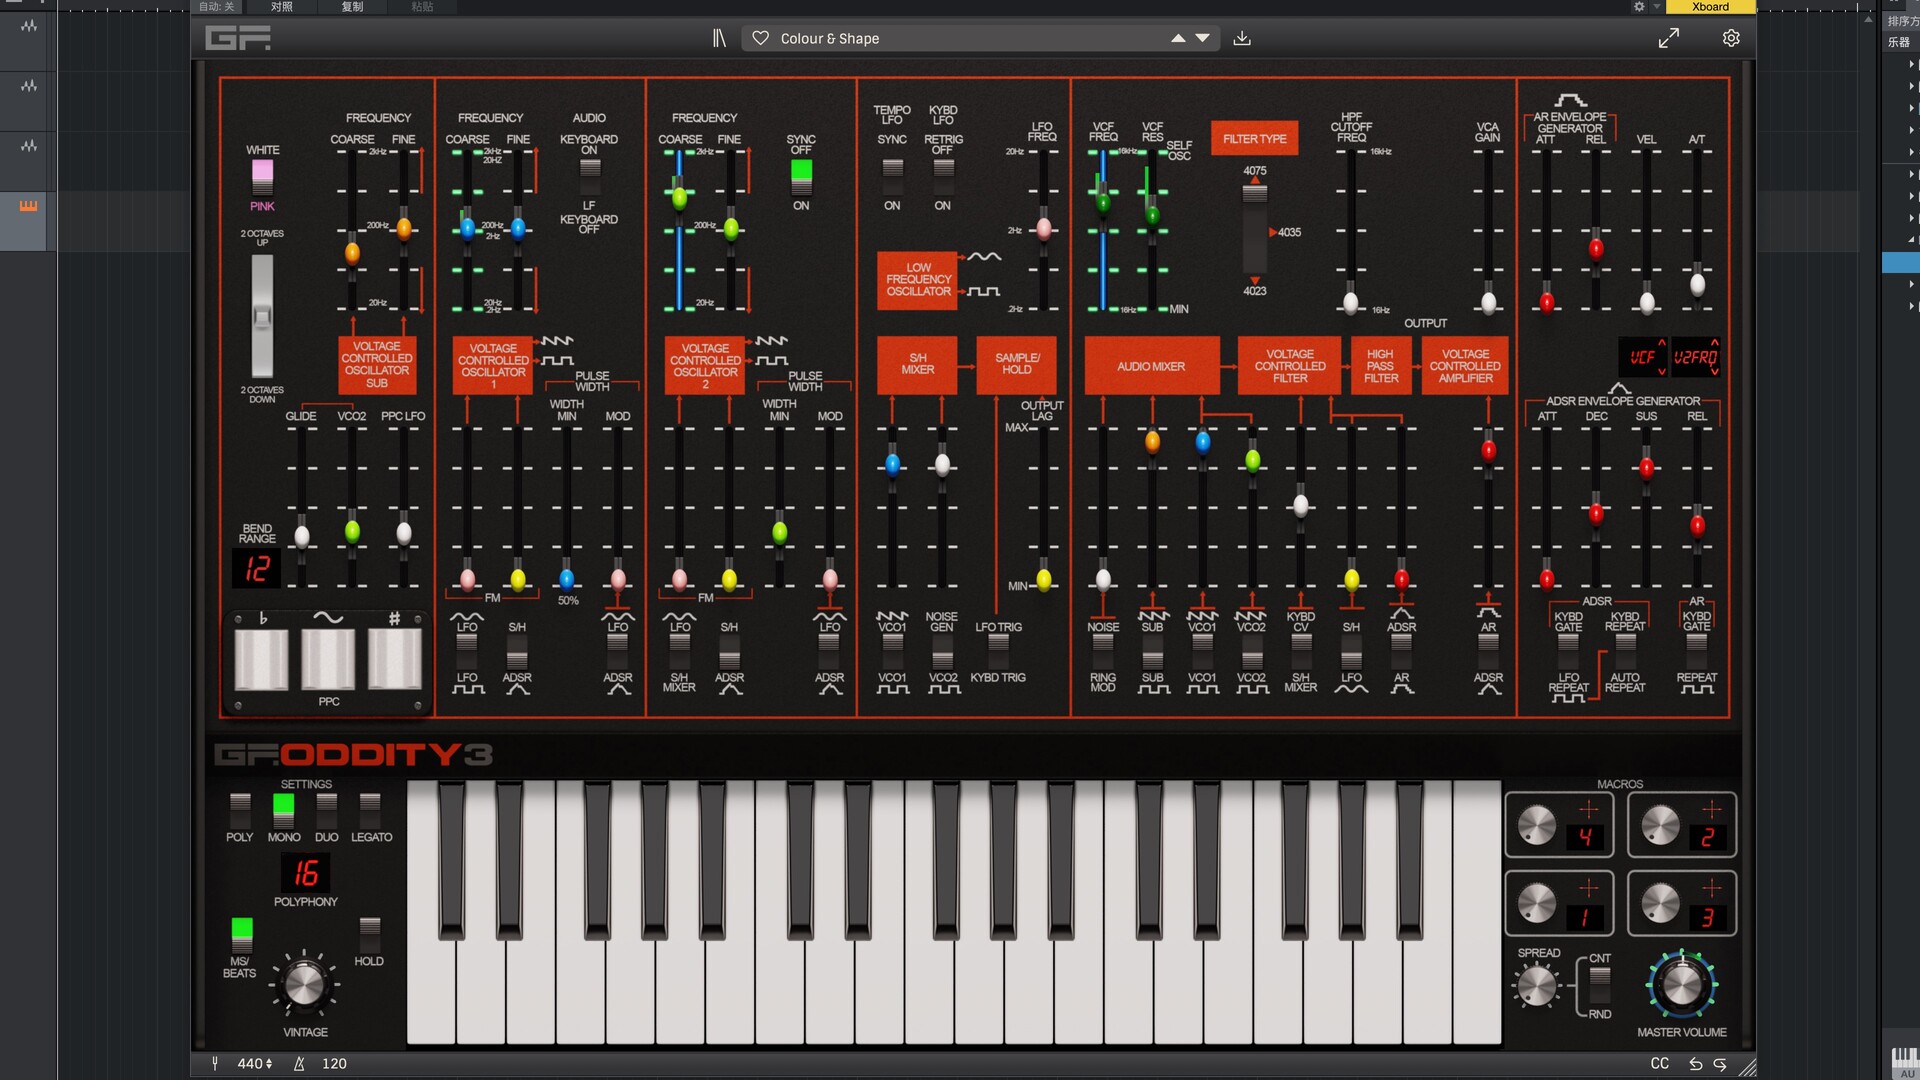The image size is (1920, 1080).
Task: Click the pitch bend 2 Octaves slider
Action: pos(262,316)
